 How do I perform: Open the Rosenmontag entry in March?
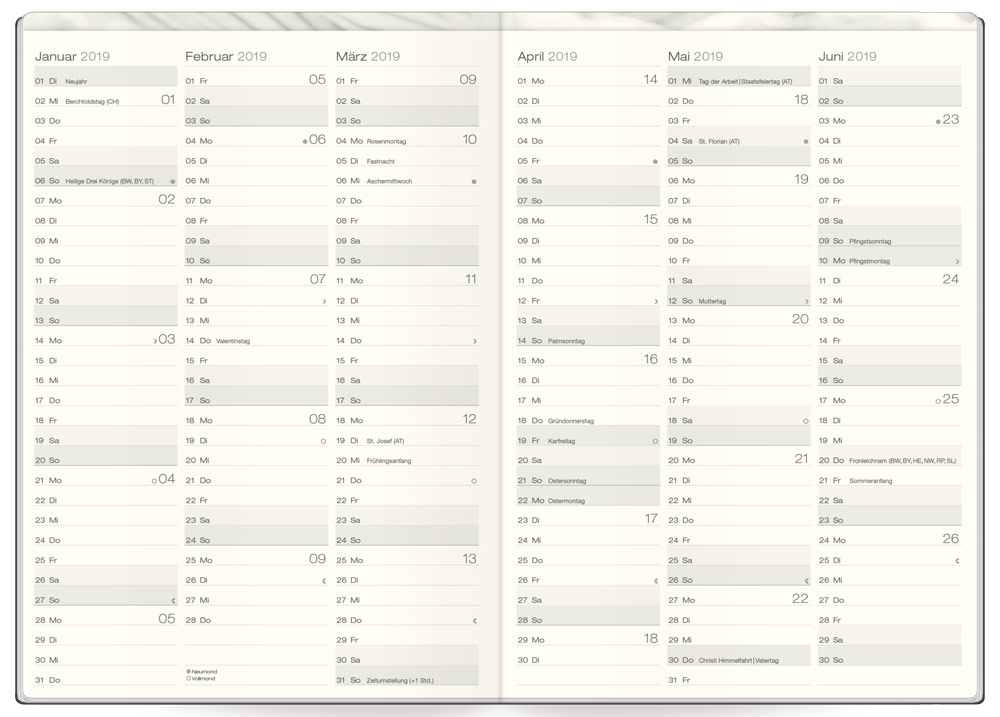[386, 141]
